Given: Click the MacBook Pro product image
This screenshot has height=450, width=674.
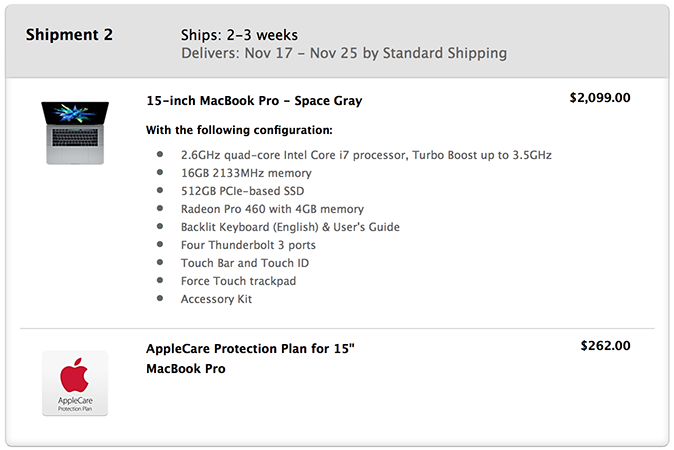Looking at the screenshot, I should click(x=75, y=133).
